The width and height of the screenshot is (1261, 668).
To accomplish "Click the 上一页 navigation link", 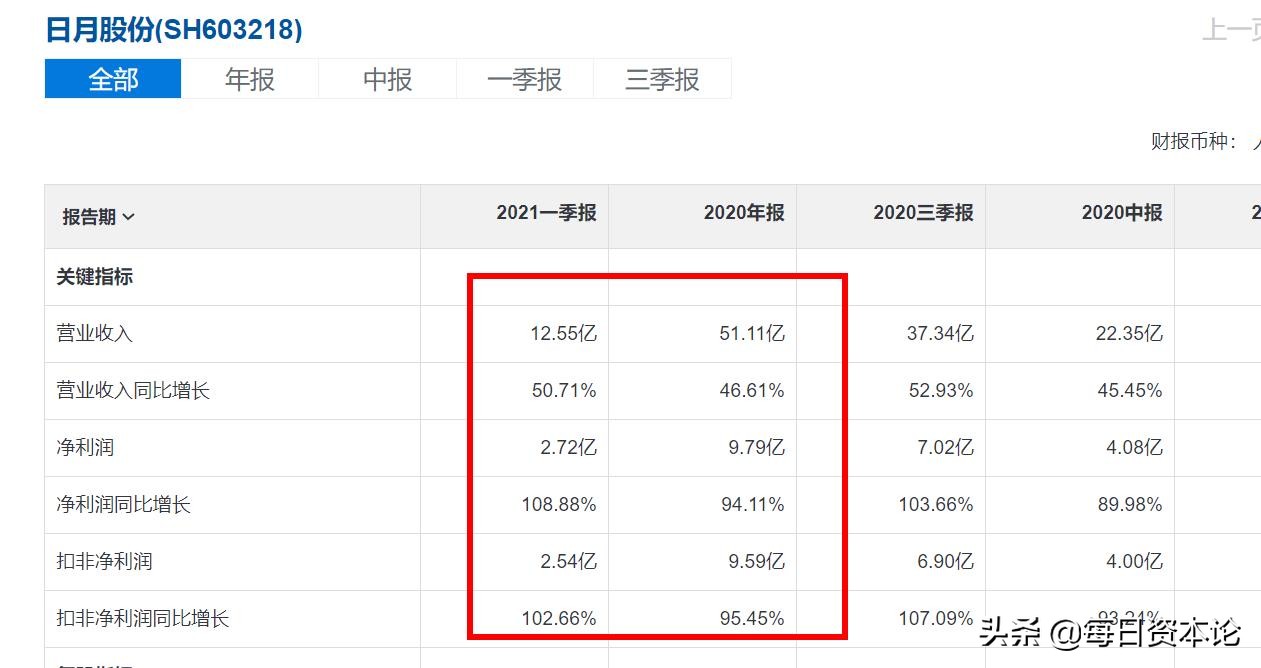I will pyautogui.click(x=1231, y=31).
